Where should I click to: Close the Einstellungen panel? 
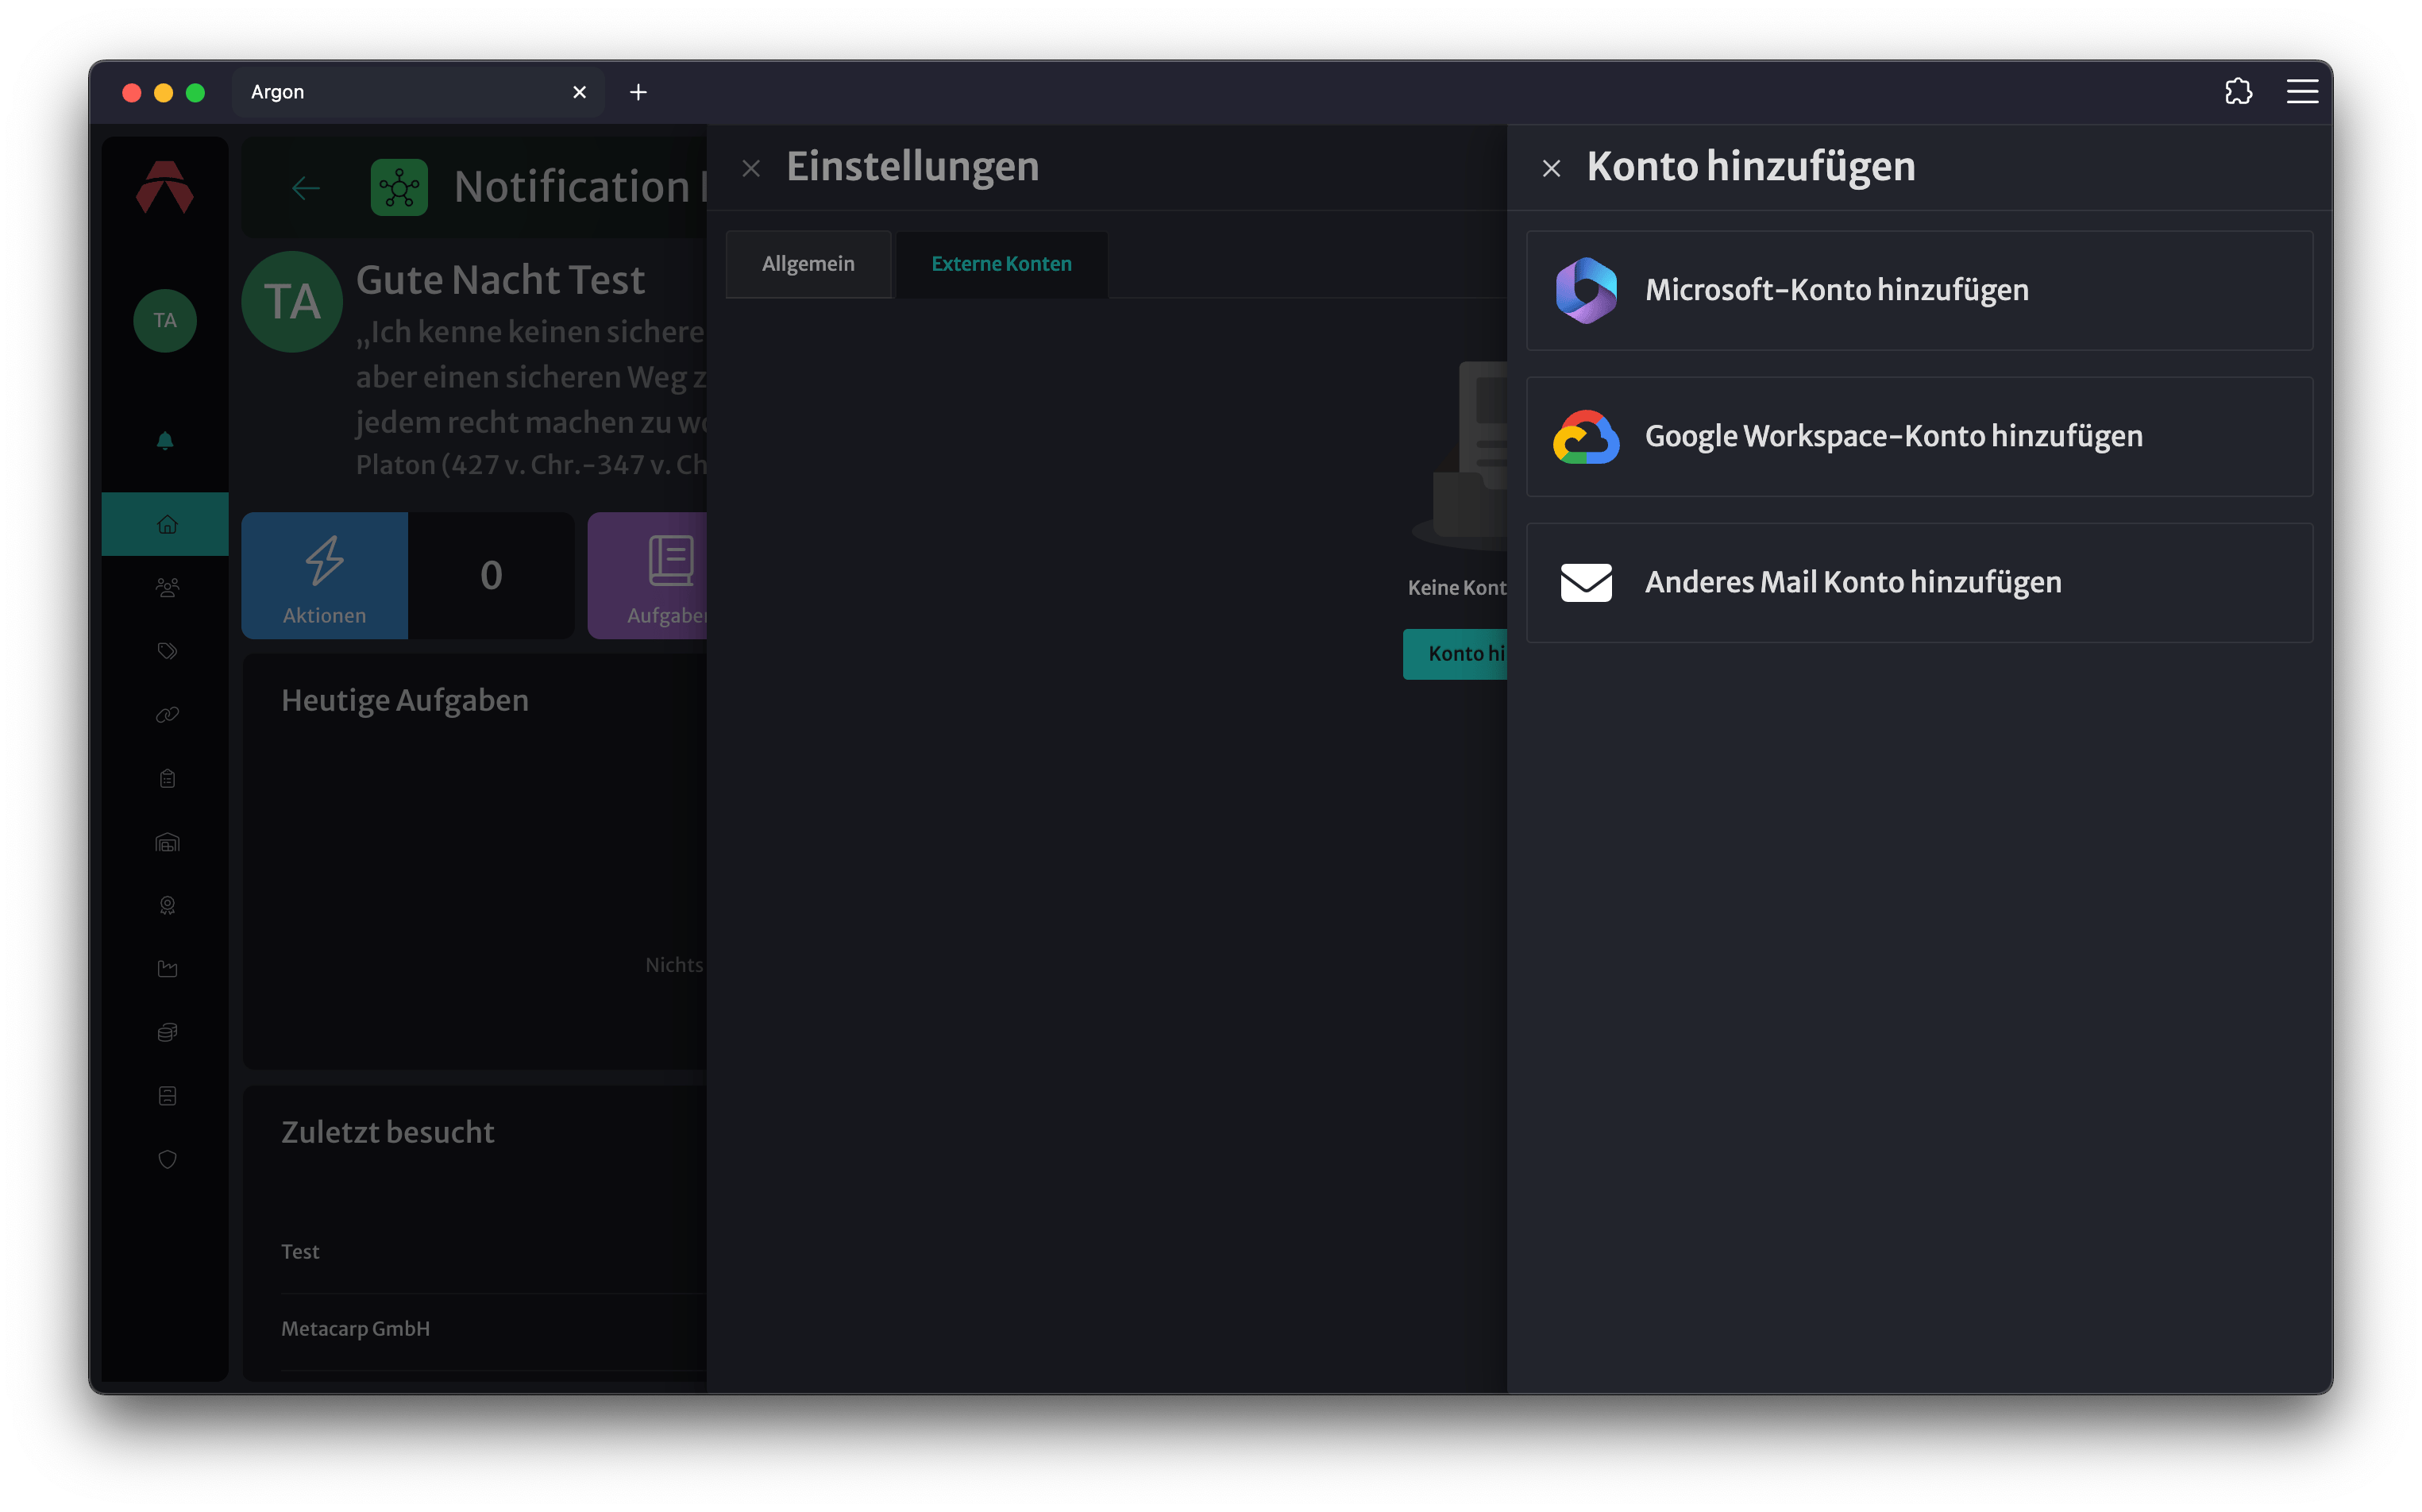pyautogui.click(x=751, y=168)
